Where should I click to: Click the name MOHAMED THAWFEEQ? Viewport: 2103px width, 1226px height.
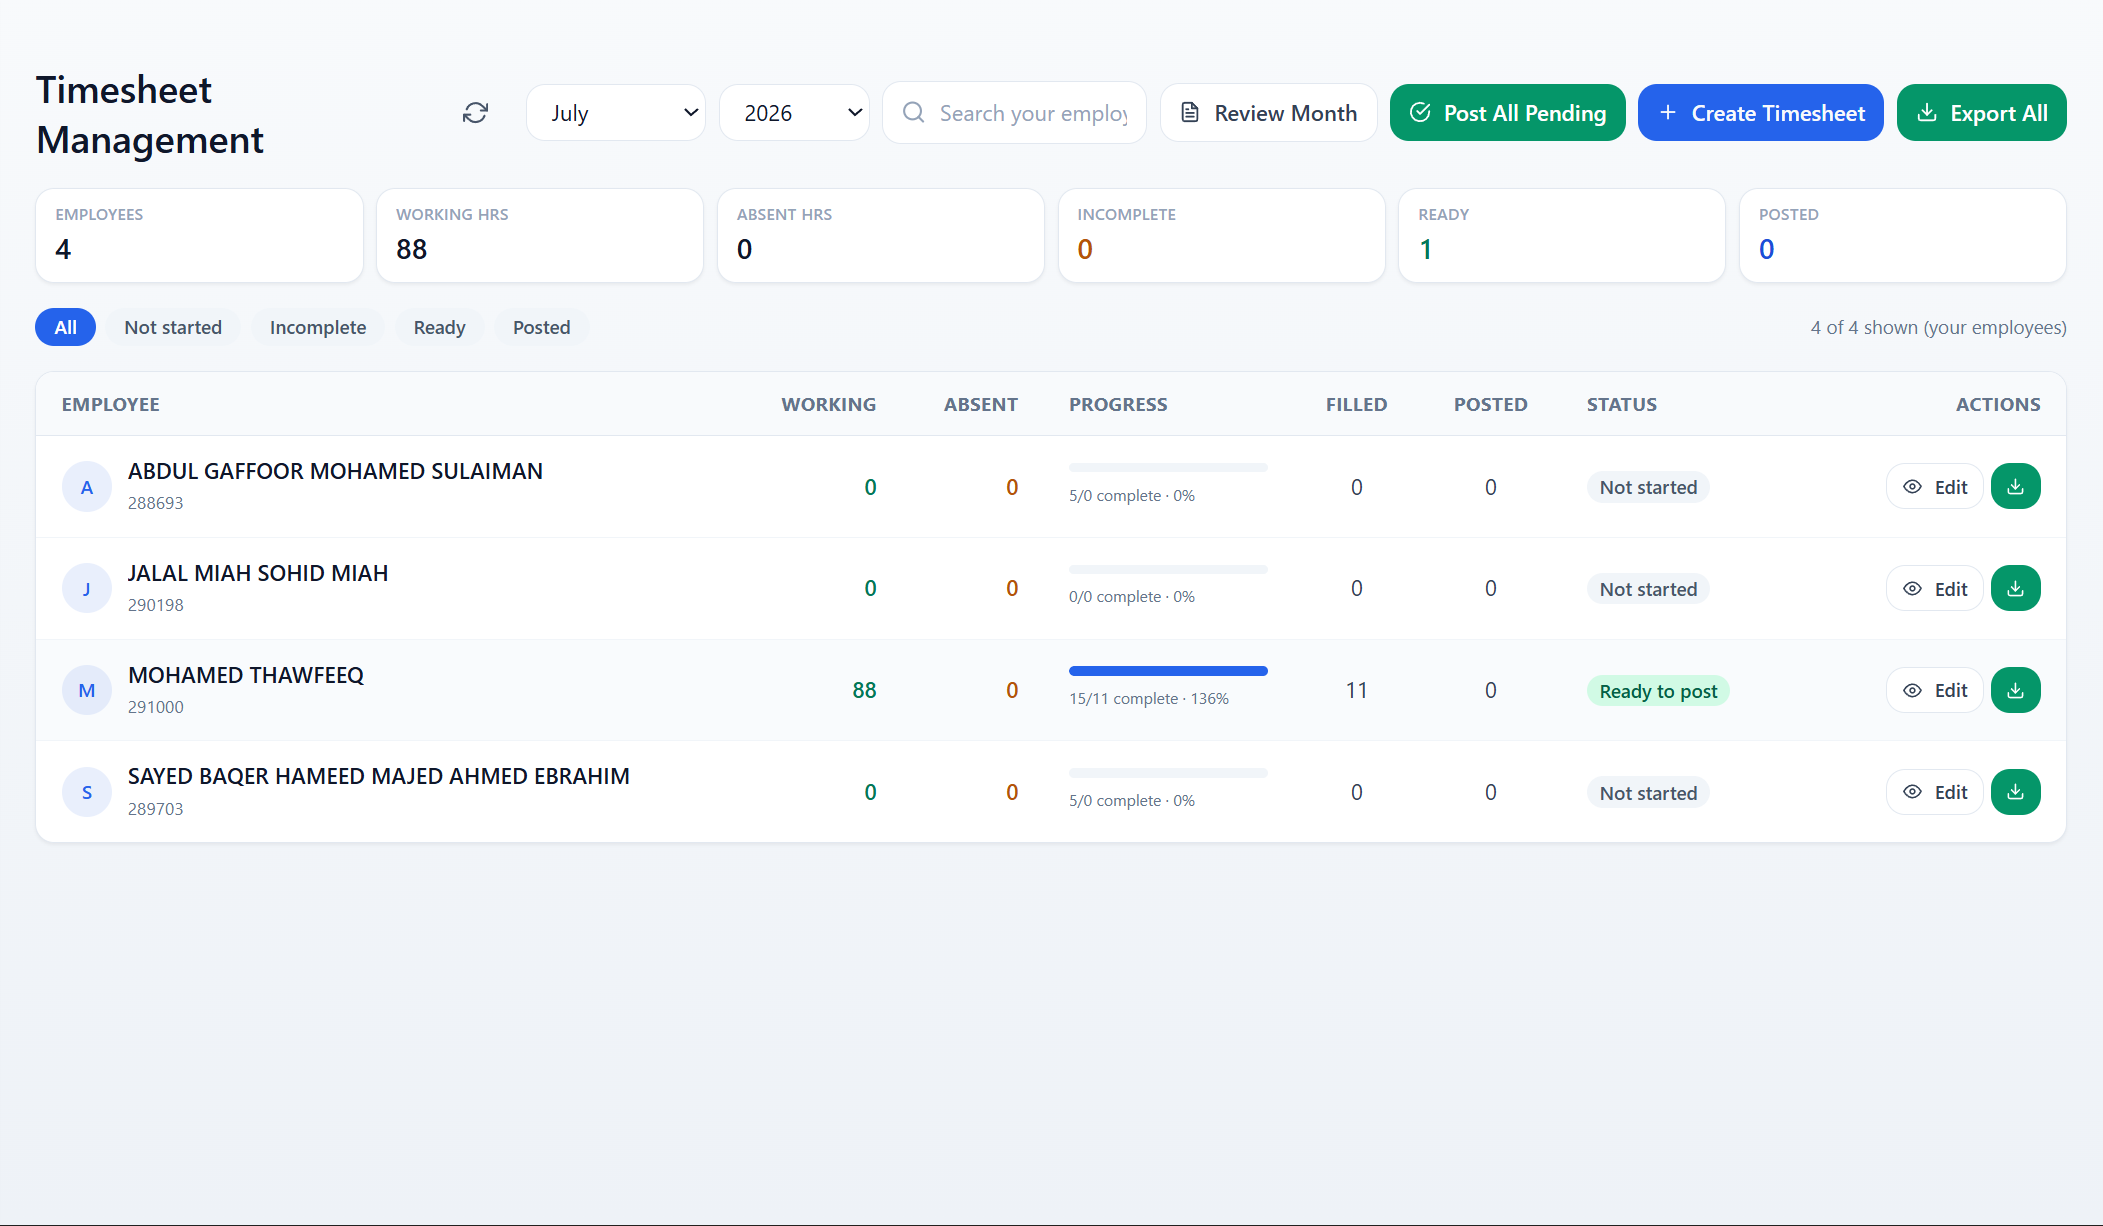(x=246, y=675)
